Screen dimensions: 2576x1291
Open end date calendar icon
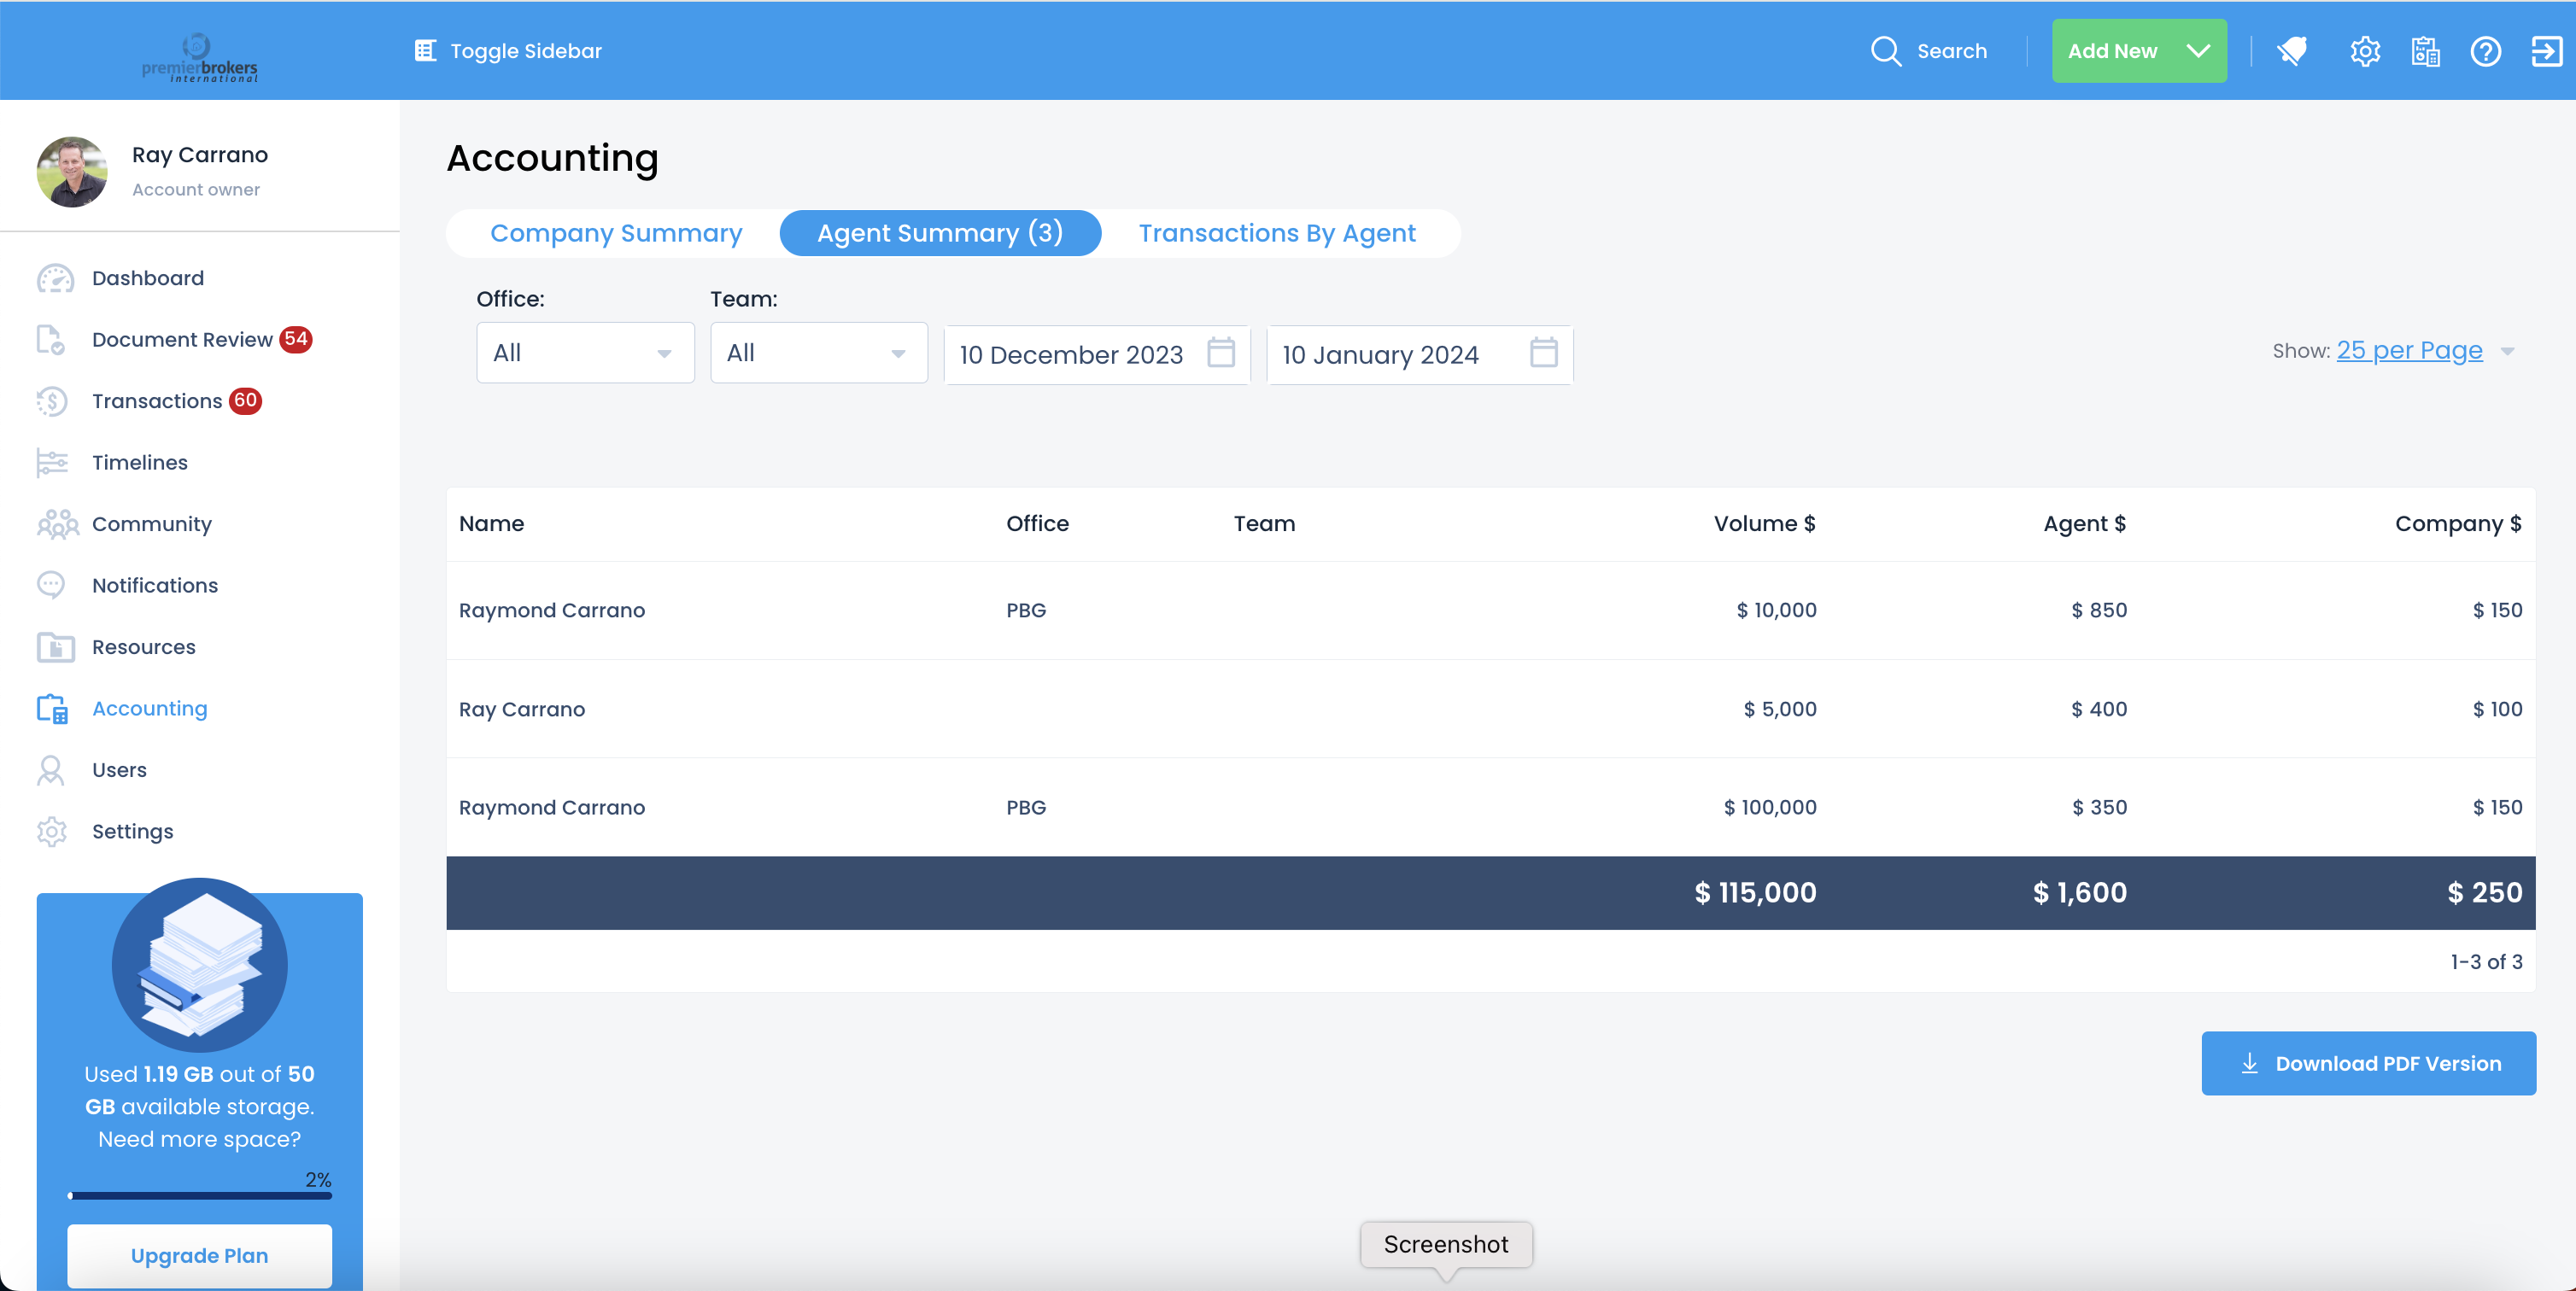tap(1543, 353)
